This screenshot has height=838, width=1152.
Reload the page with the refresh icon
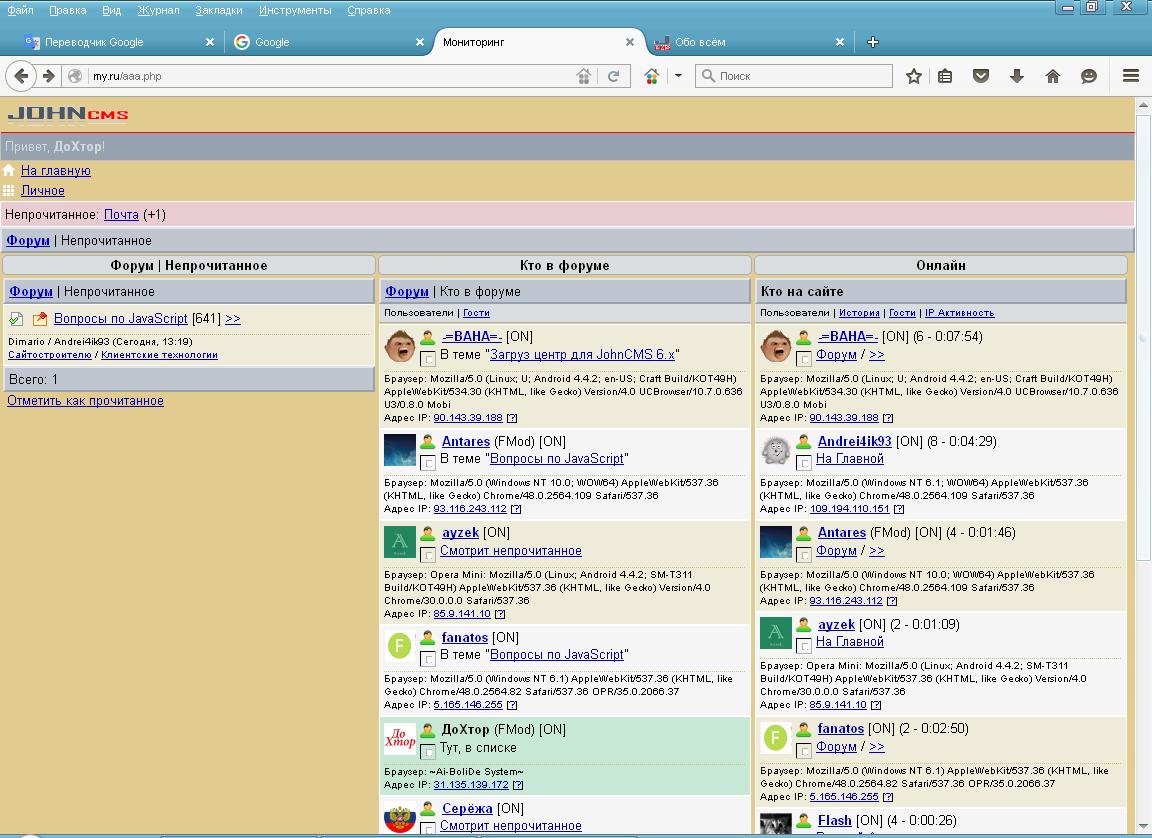pos(614,76)
